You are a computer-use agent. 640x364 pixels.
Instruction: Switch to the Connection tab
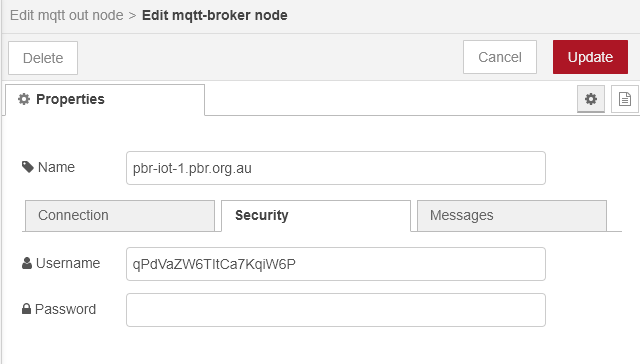click(x=120, y=215)
